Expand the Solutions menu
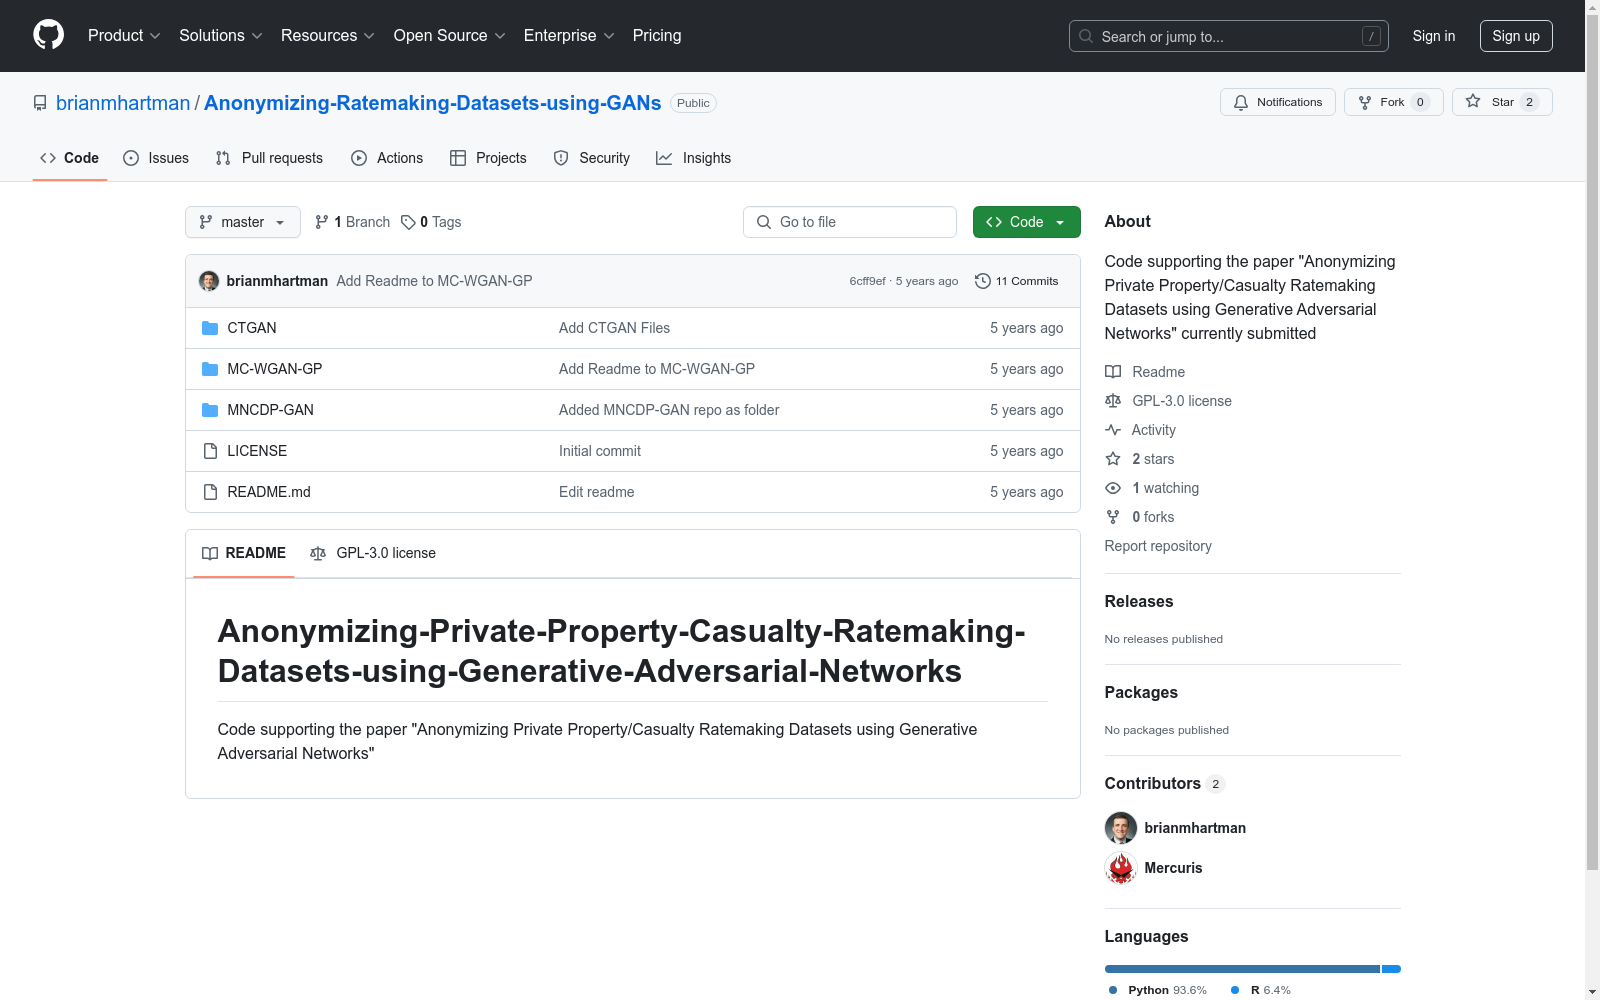The width and height of the screenshot is (1600, 1000). click(220, 36)
